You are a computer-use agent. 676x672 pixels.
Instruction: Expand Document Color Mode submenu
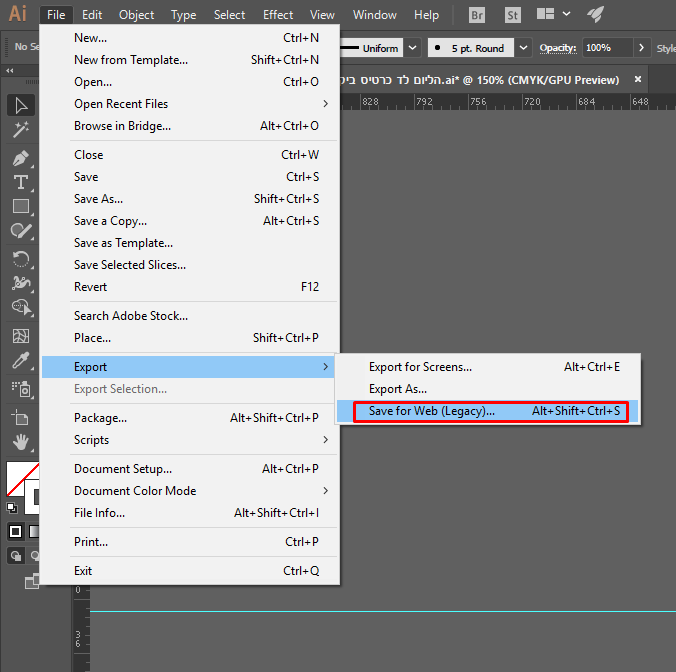pyautogui.click(x=189, y=491)
